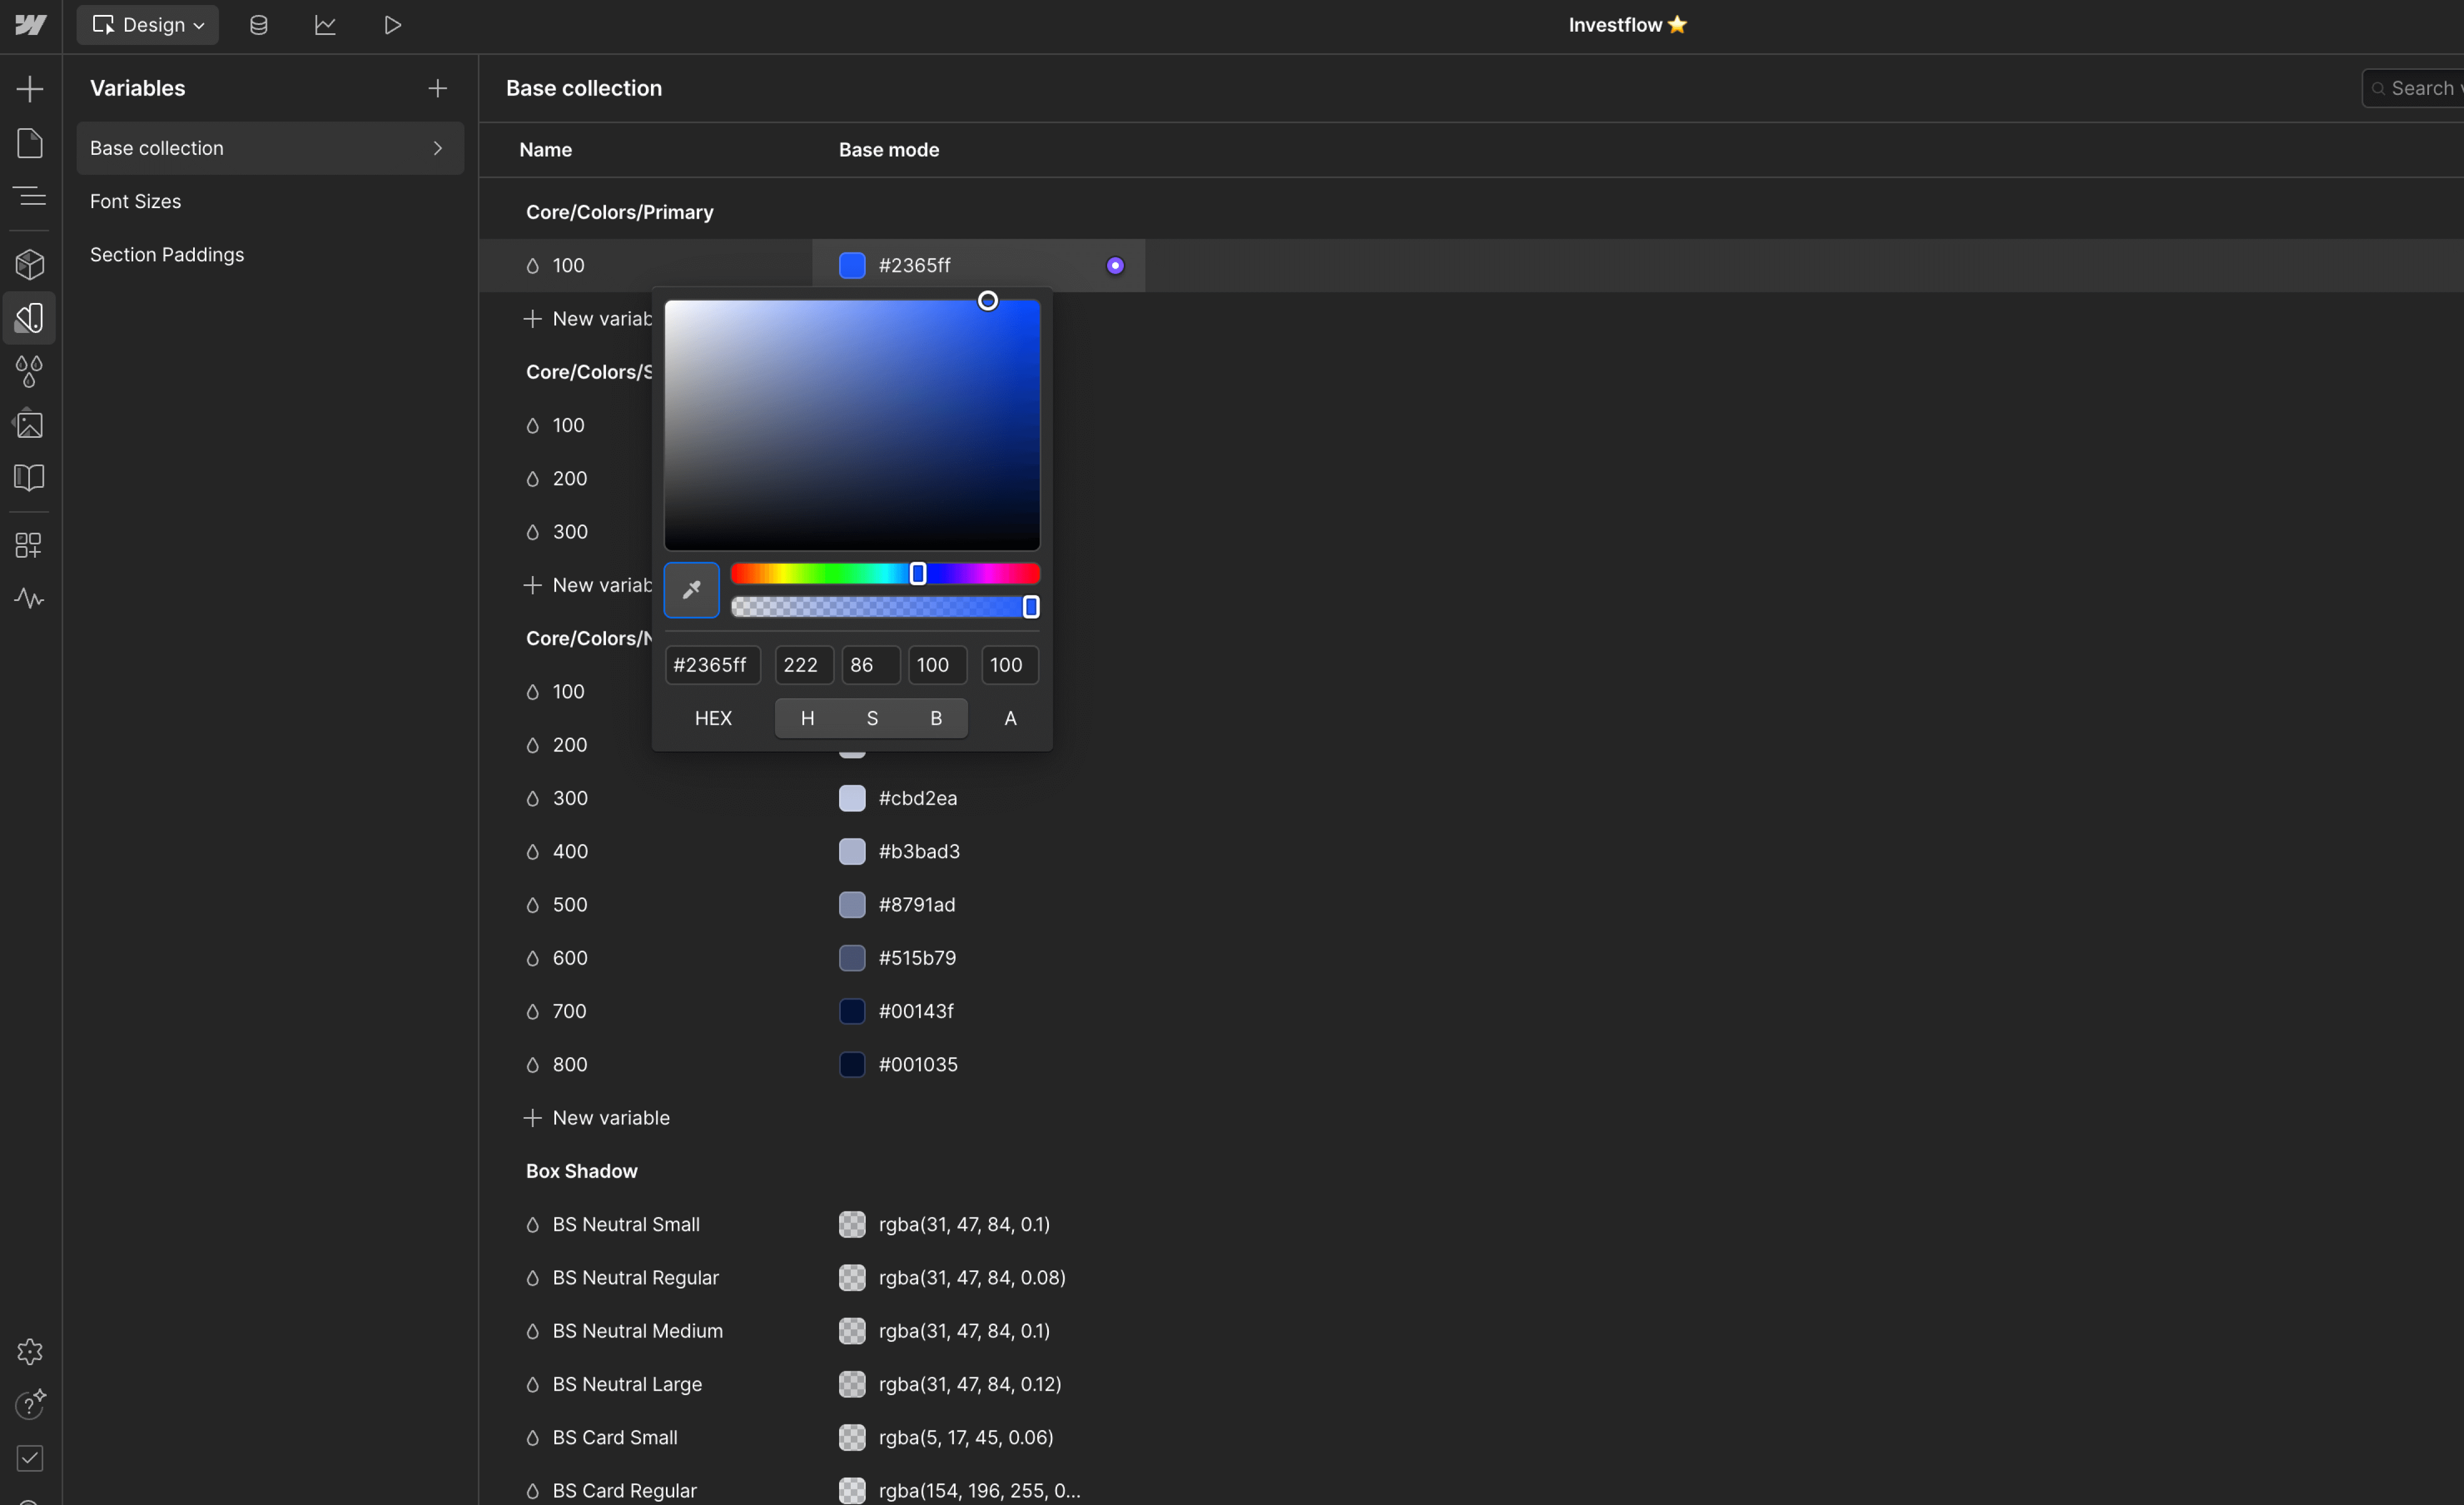Screen dimensions: 2464x1505
Task: Toggle preview mode with the play icon
Action: click(393, 24)
